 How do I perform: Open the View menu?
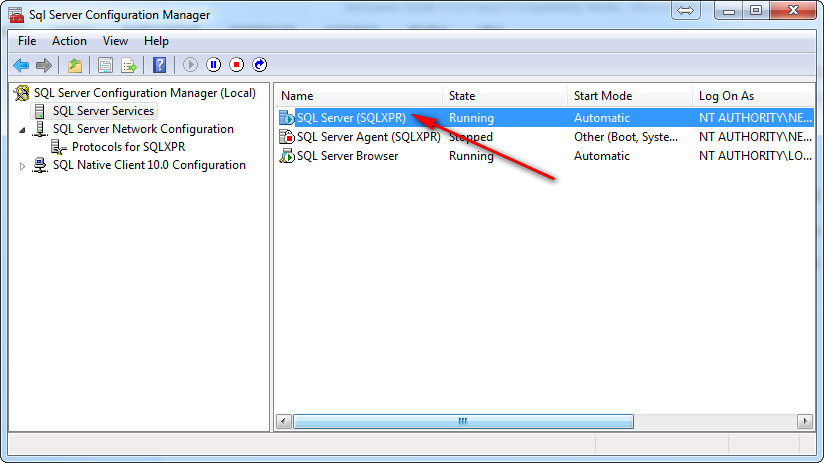click(115, 41)
